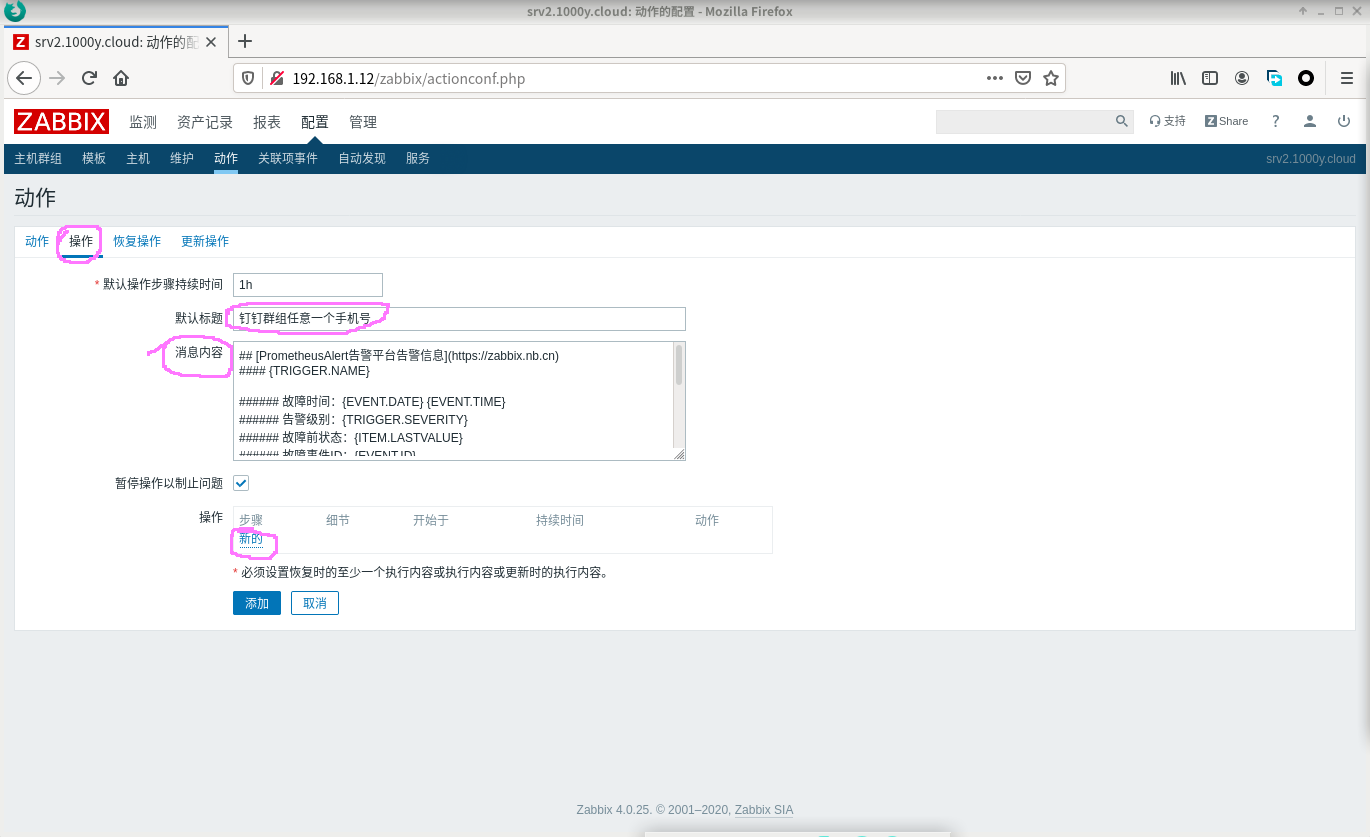Open the 管理 menu in Zabbix
The height and width of the screenshot is (837, 1370).
point(363,122)
